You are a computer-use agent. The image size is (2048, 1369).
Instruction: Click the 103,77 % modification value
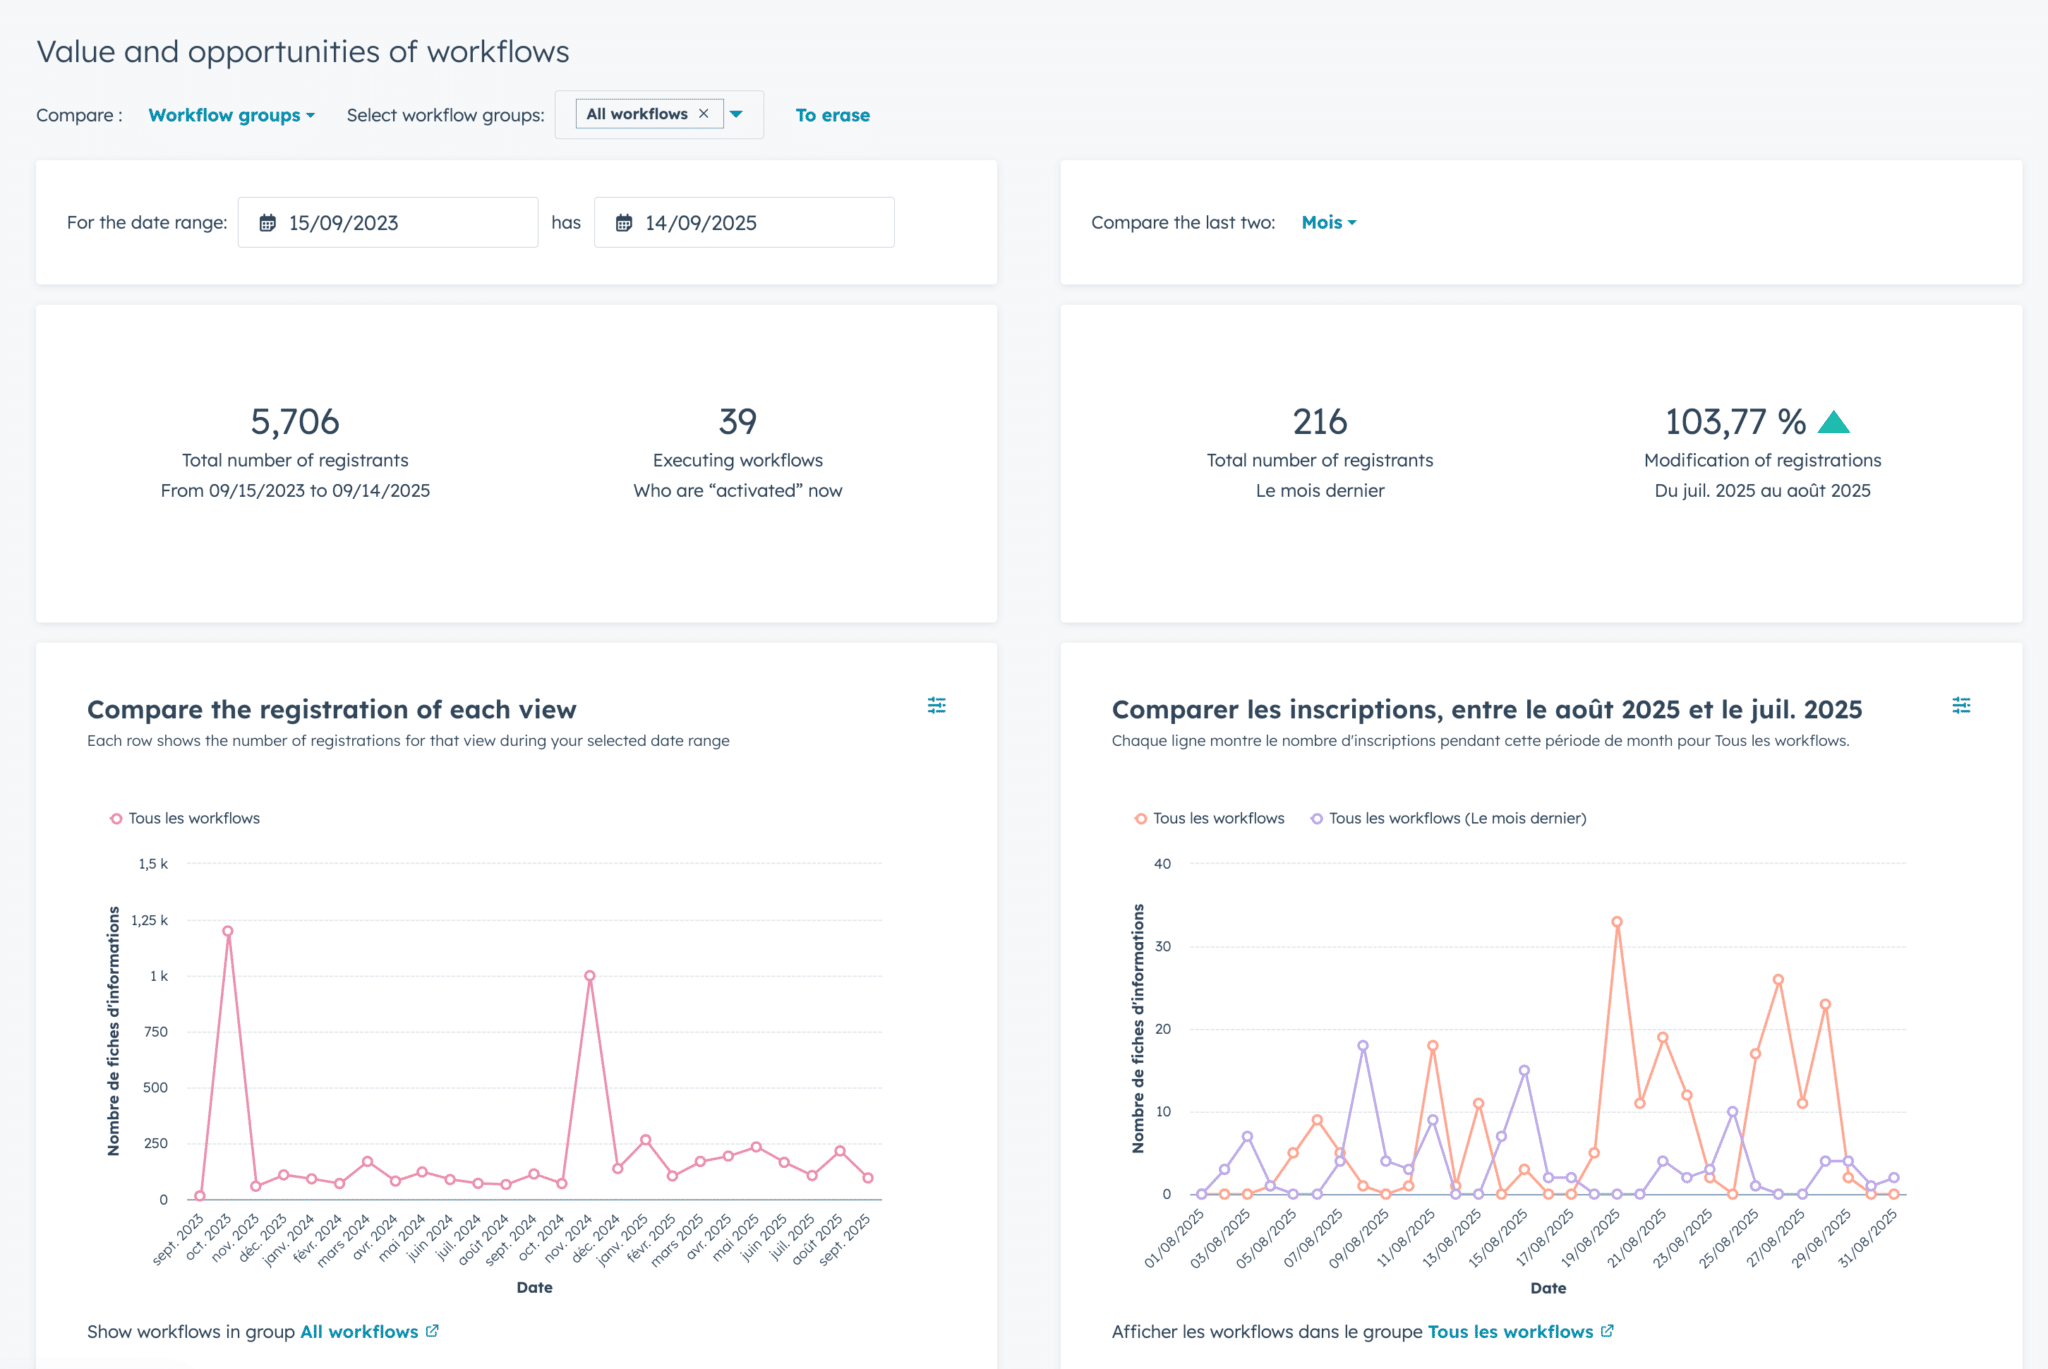(x=1735, y=422)
